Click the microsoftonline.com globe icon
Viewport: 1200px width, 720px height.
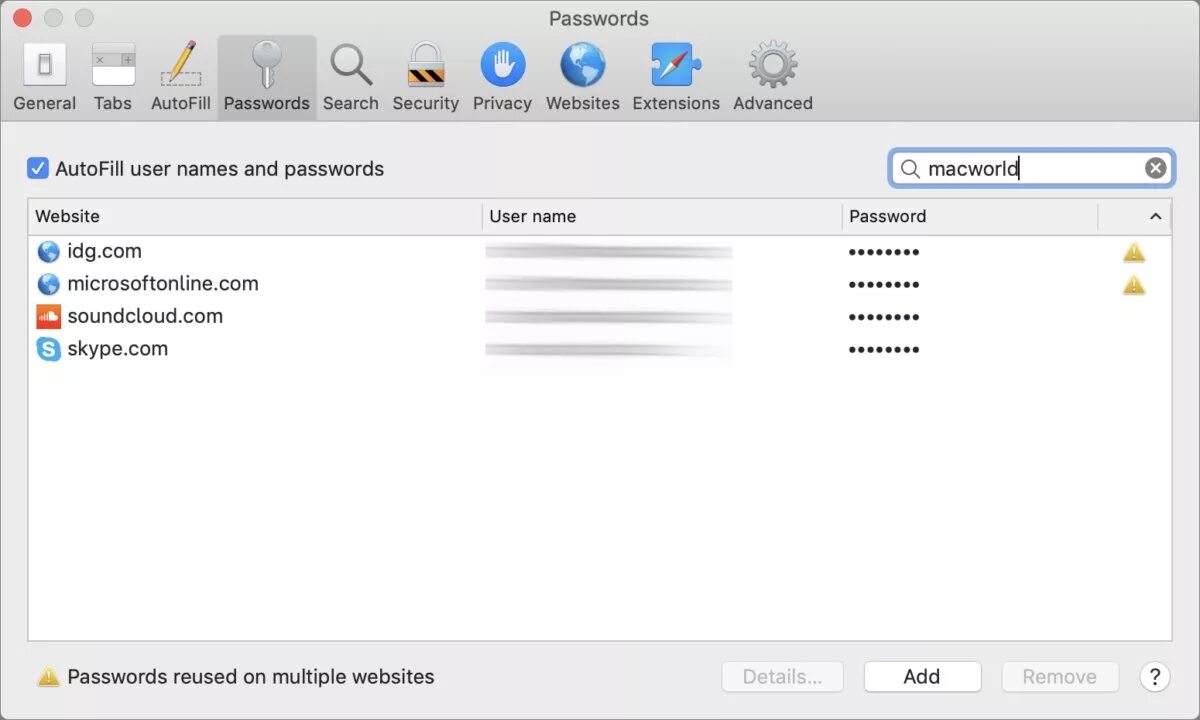[x=48, y=284]
